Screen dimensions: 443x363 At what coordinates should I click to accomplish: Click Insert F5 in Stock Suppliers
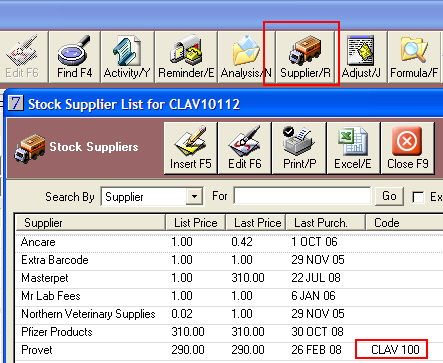(191, 148)
